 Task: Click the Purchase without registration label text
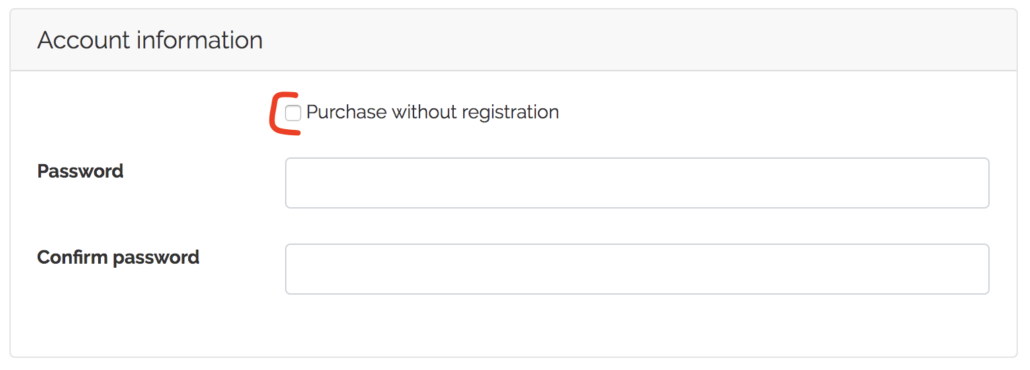click(x=432, y=112)
